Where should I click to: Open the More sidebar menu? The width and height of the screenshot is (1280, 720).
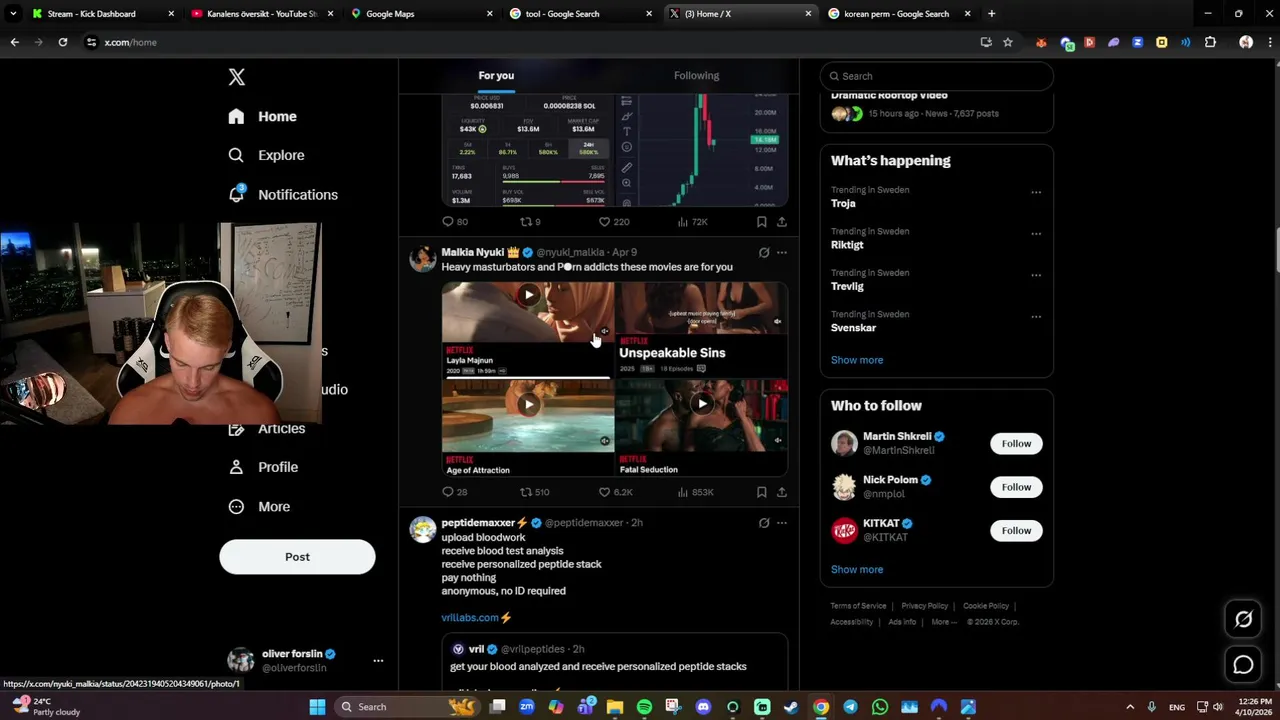pyautogui.click(x=259, y=507)
